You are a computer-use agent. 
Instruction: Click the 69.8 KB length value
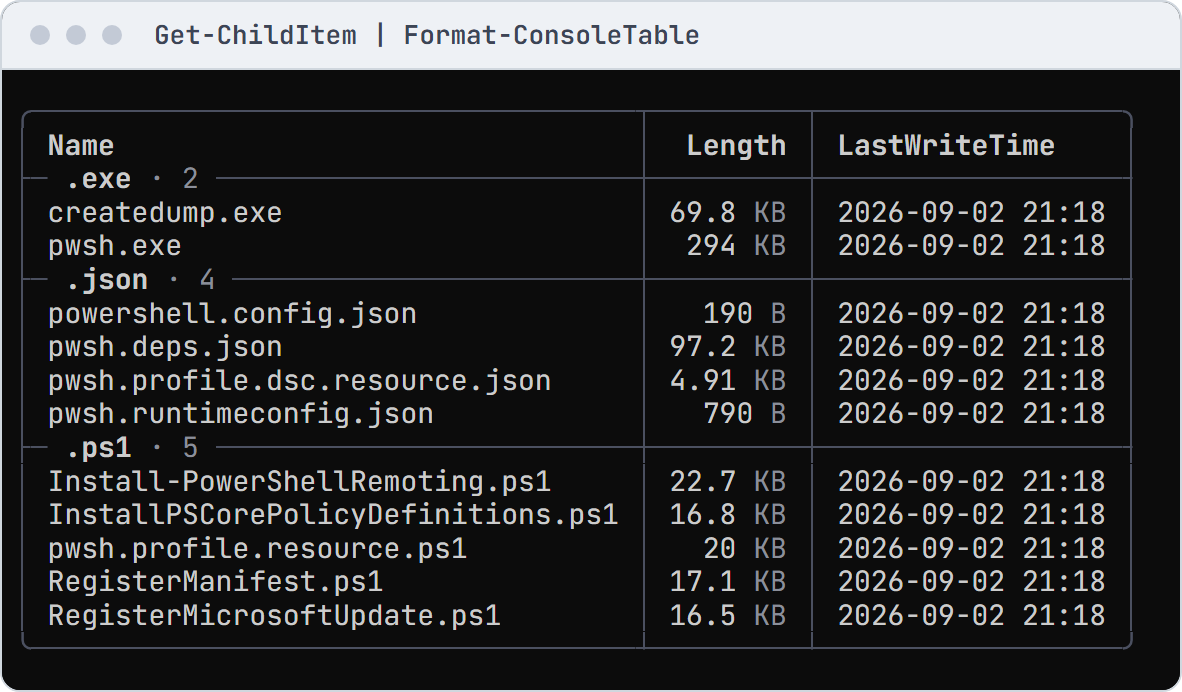[728, 213]
